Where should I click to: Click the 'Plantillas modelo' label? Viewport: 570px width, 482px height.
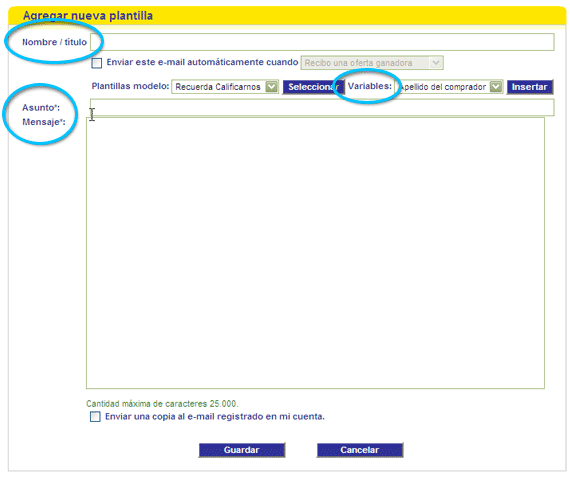coord(130,86)
